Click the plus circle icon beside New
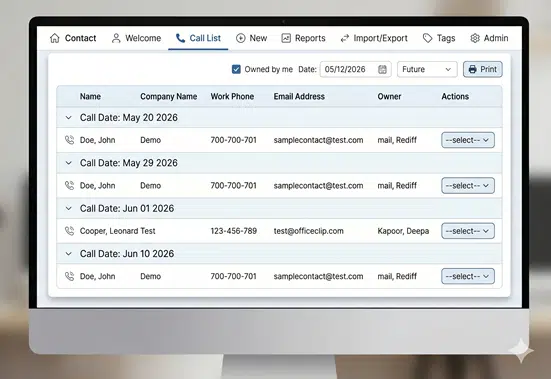The image size is (551, 379). pyautogui.click(x=241, y=38)
